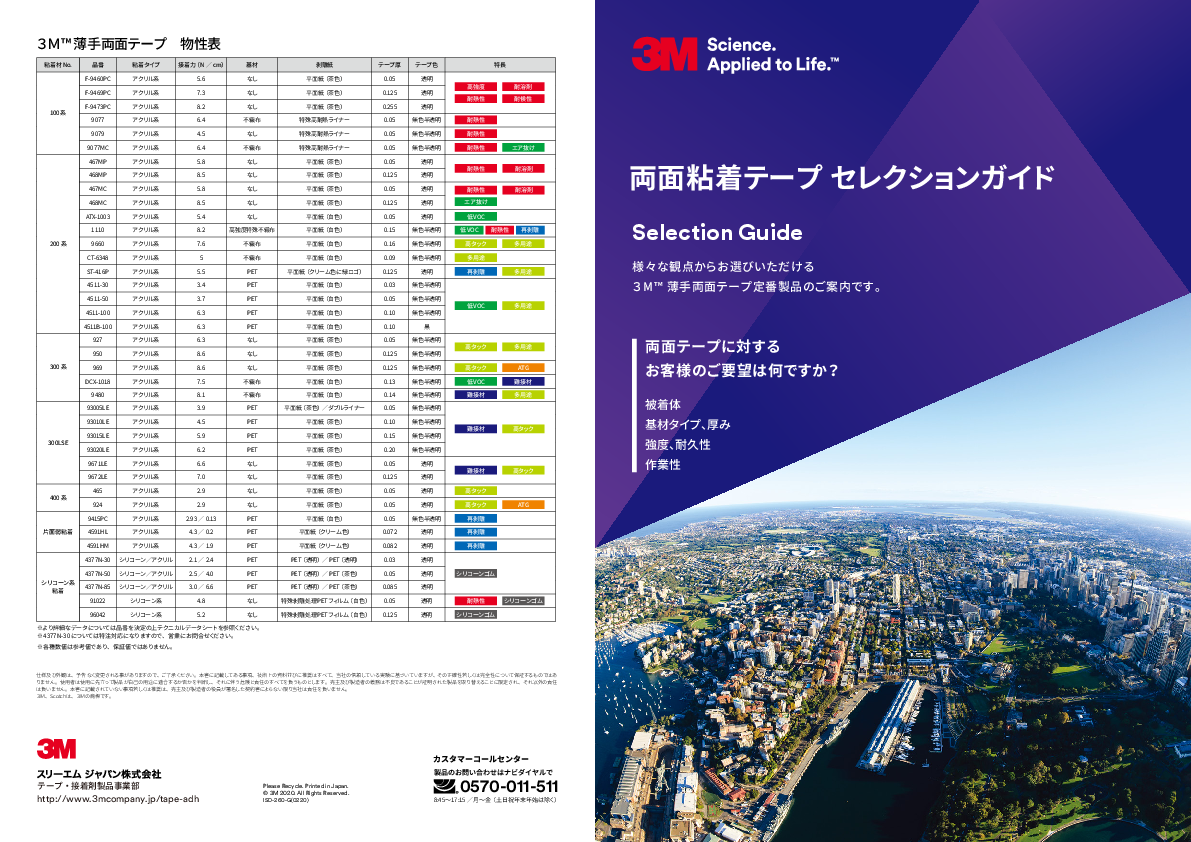Select the 300LSE group cell
The image size is (1191, 842).
click(x=58, y=443)
